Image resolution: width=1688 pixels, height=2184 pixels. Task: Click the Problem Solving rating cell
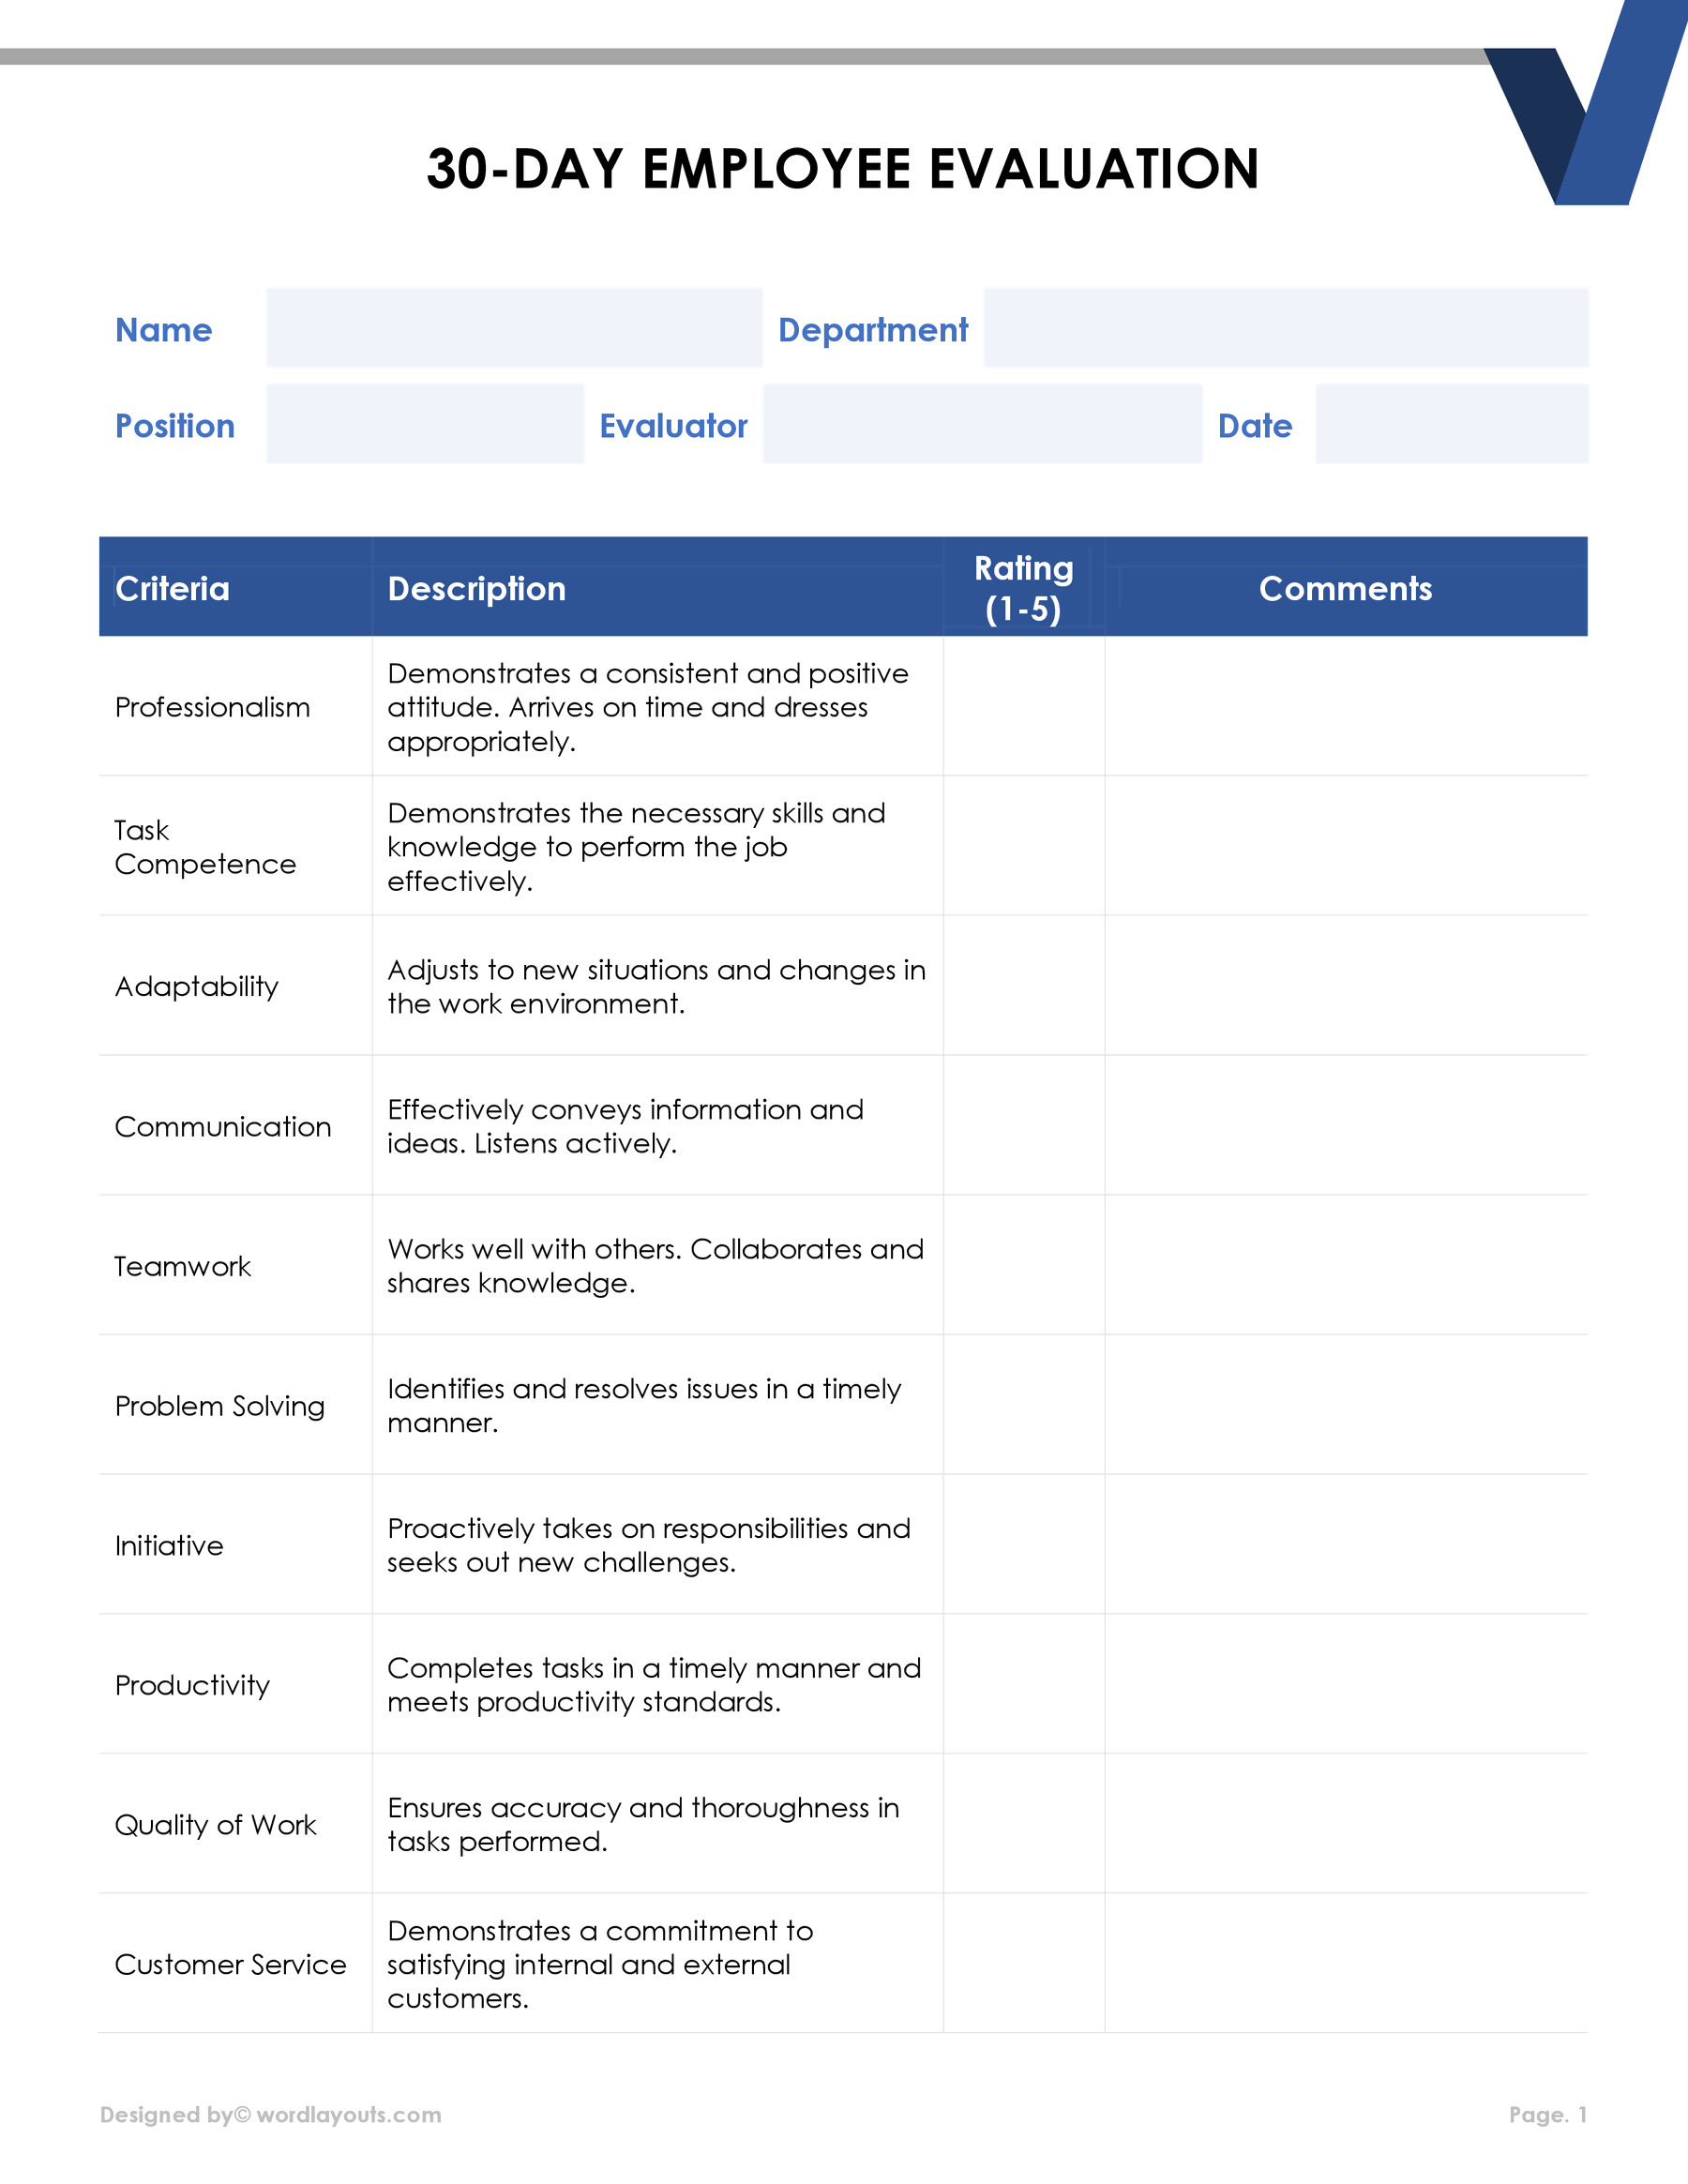pyautogui.click(x=1023, y=1404)
